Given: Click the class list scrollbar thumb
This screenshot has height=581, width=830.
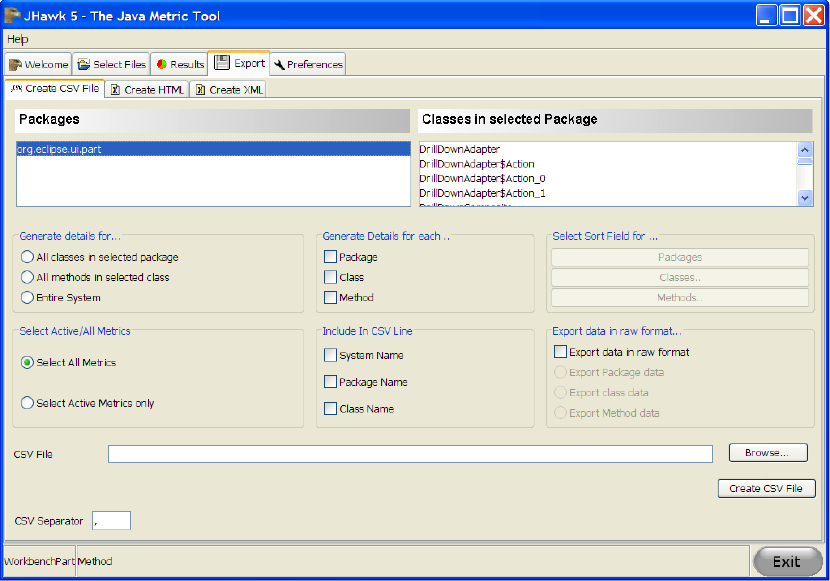Looking at the screenshot, I should tap(805, 161).
